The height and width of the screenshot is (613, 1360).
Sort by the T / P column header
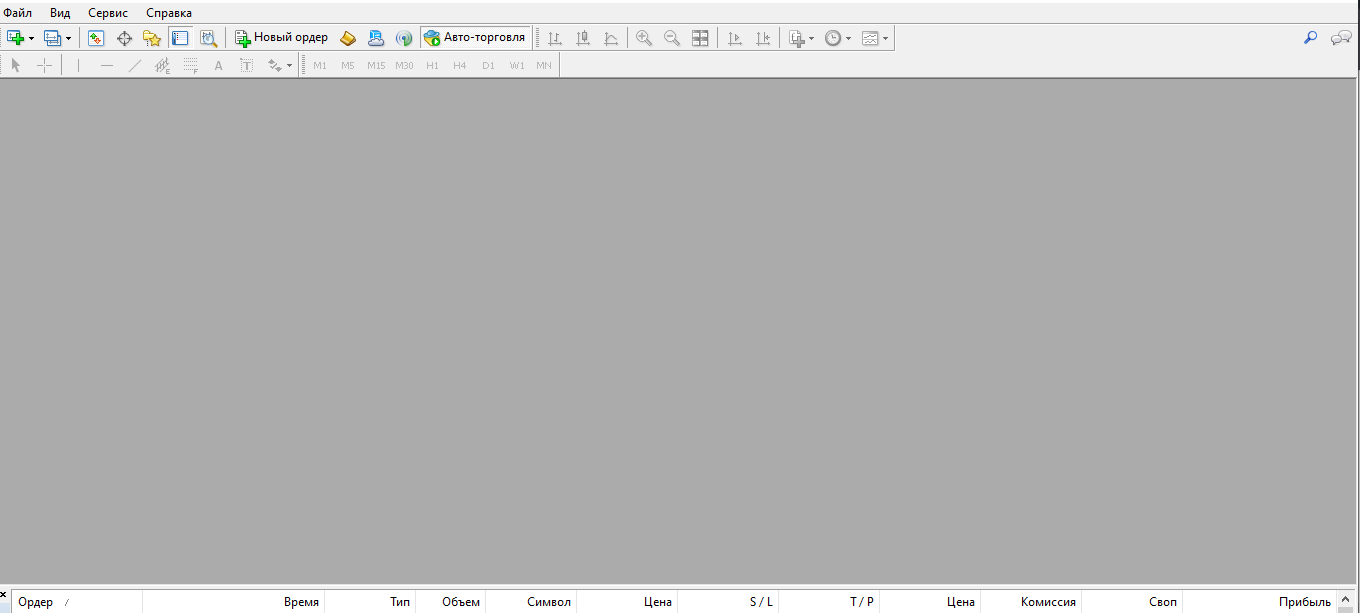829,602
